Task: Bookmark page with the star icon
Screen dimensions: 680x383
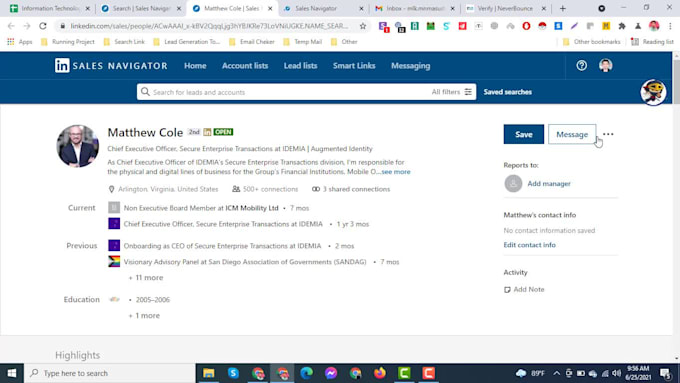Action: [x=363, y=26]
